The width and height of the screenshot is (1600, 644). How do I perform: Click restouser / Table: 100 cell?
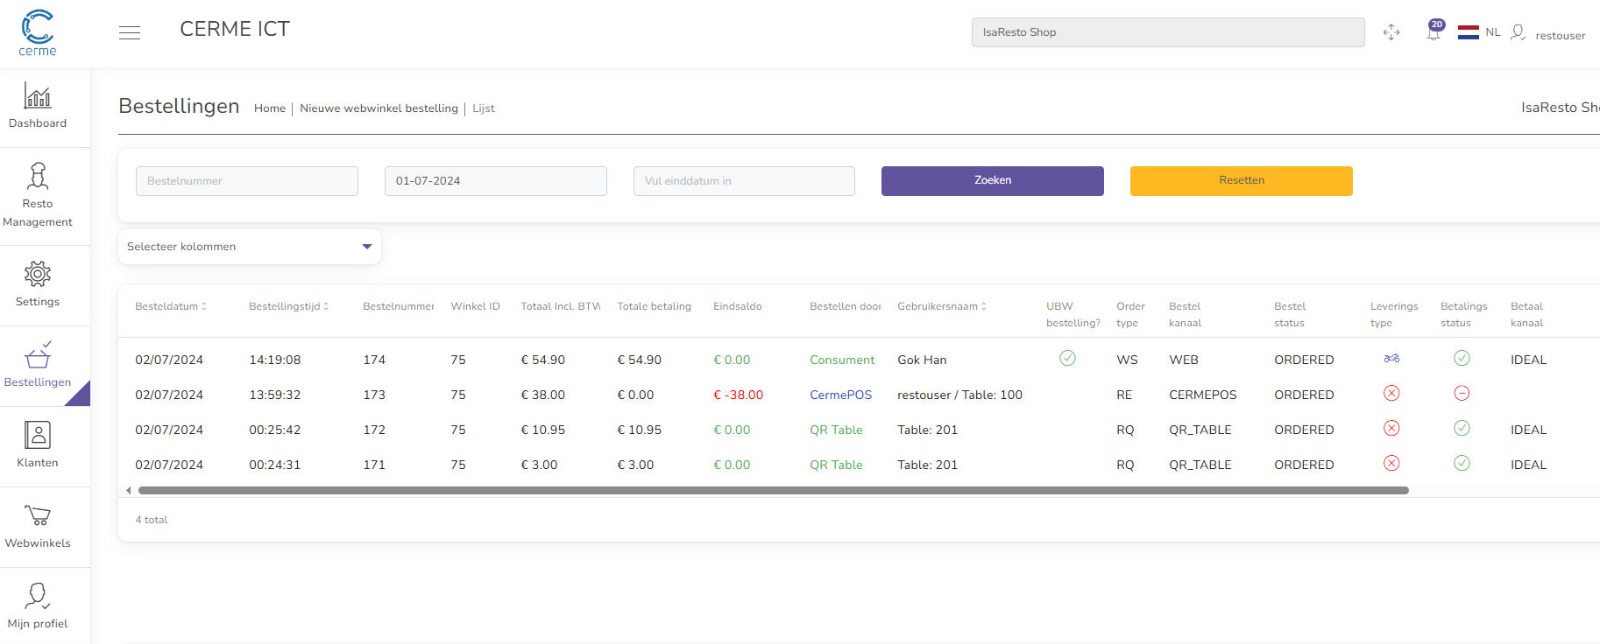[x=960, y=395]
